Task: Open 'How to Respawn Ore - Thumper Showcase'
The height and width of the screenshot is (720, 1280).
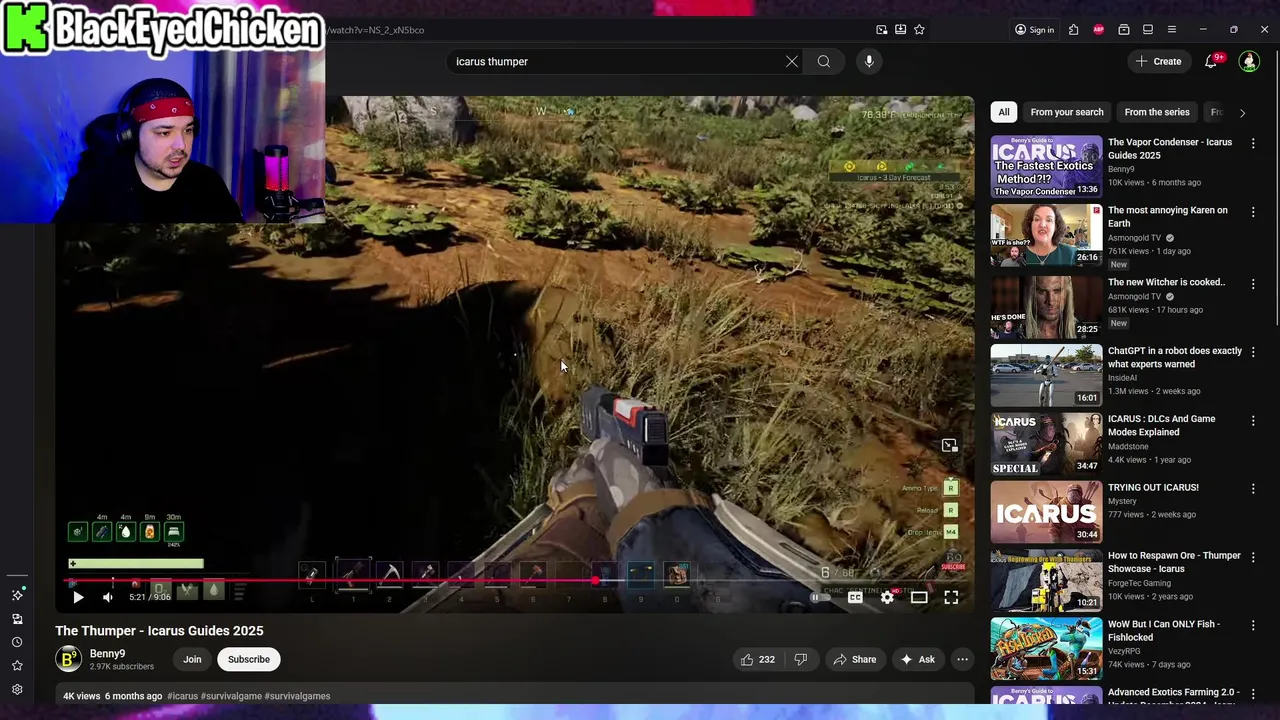Action: click(x=1174, y=562)
